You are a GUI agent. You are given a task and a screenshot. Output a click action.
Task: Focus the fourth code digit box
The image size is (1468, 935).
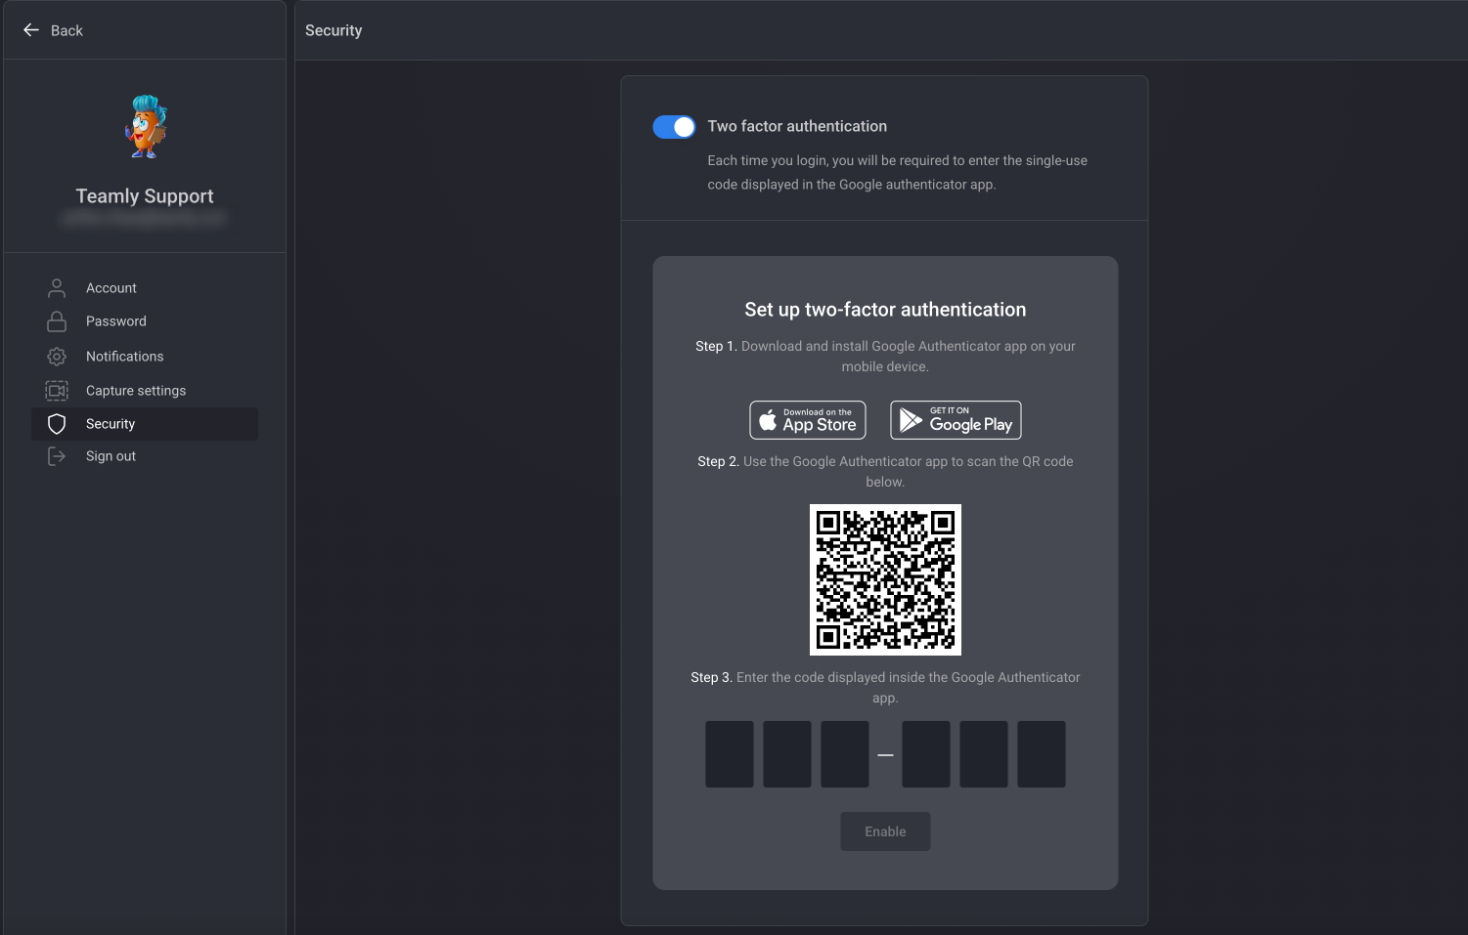click(926, 754)
